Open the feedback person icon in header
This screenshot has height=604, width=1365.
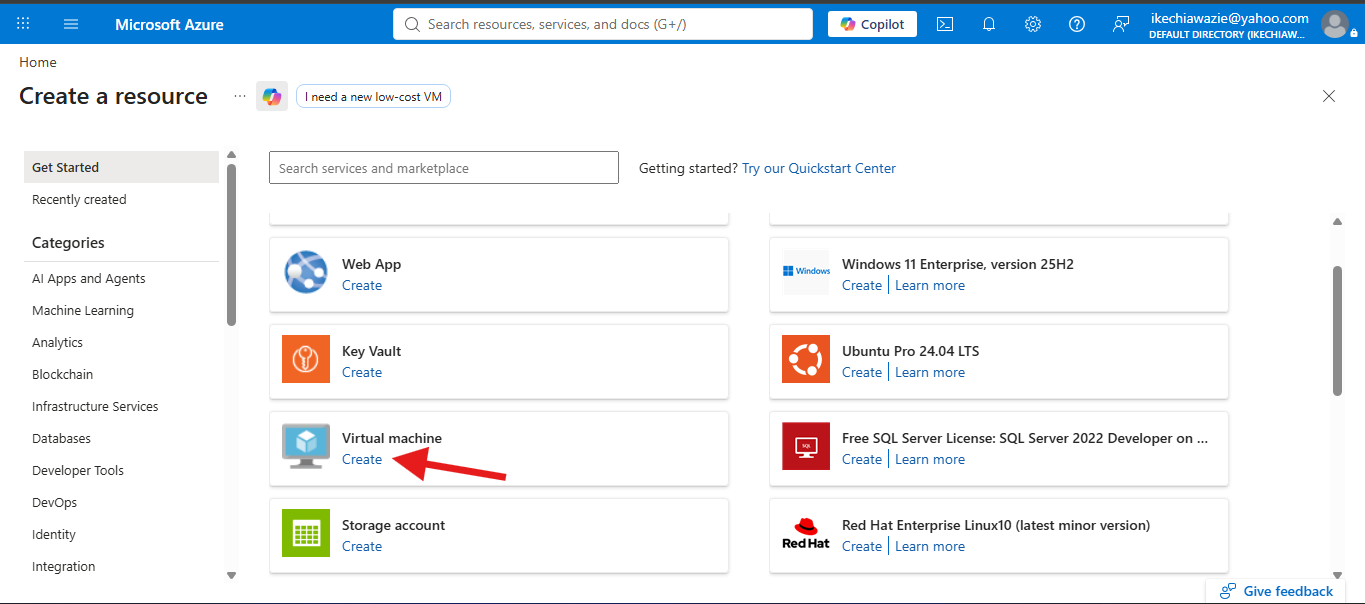click(x=1121, y=24)
